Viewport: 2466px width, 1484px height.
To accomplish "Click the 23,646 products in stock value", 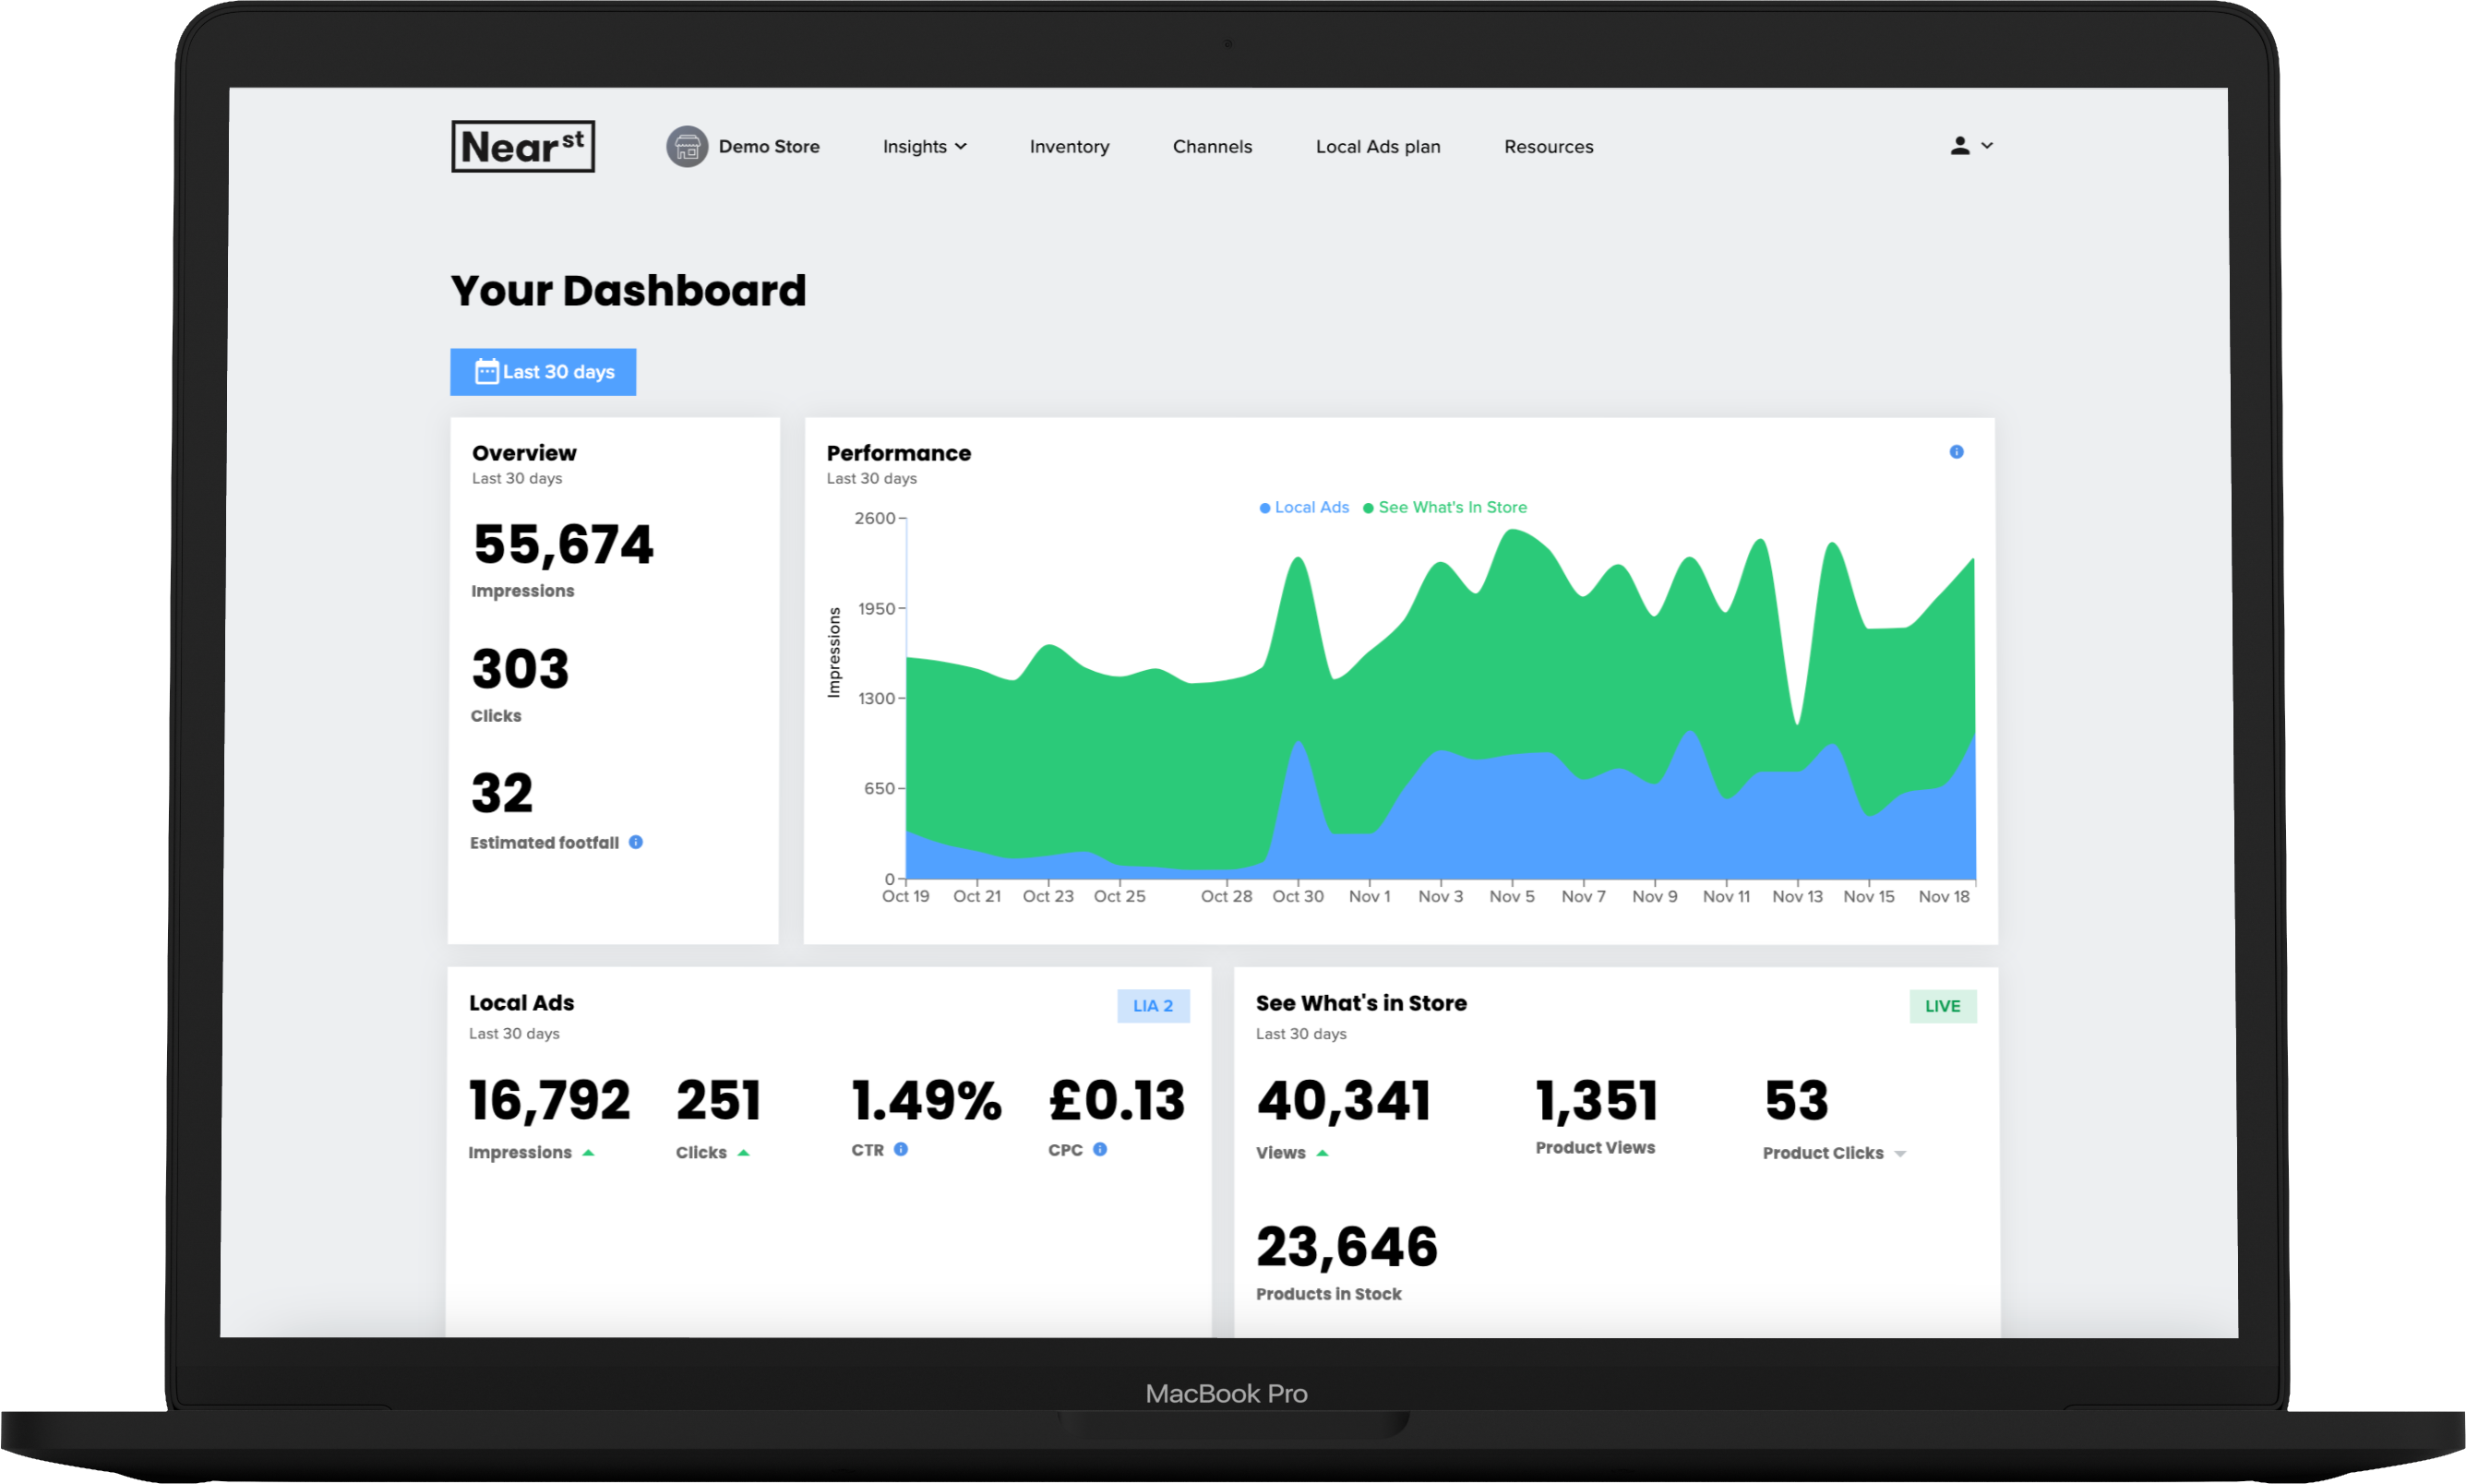I will click(x=1347, y=1247).
